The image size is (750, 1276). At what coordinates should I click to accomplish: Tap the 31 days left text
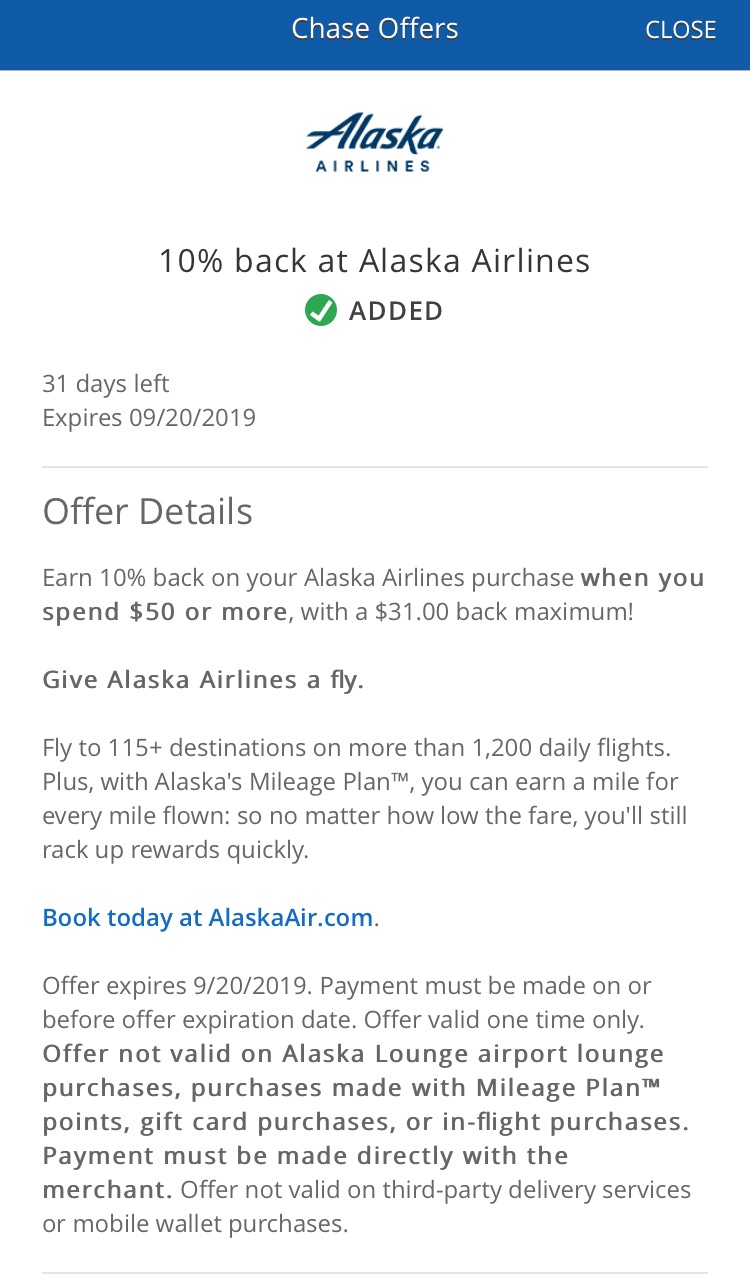(x=106, y=384)
